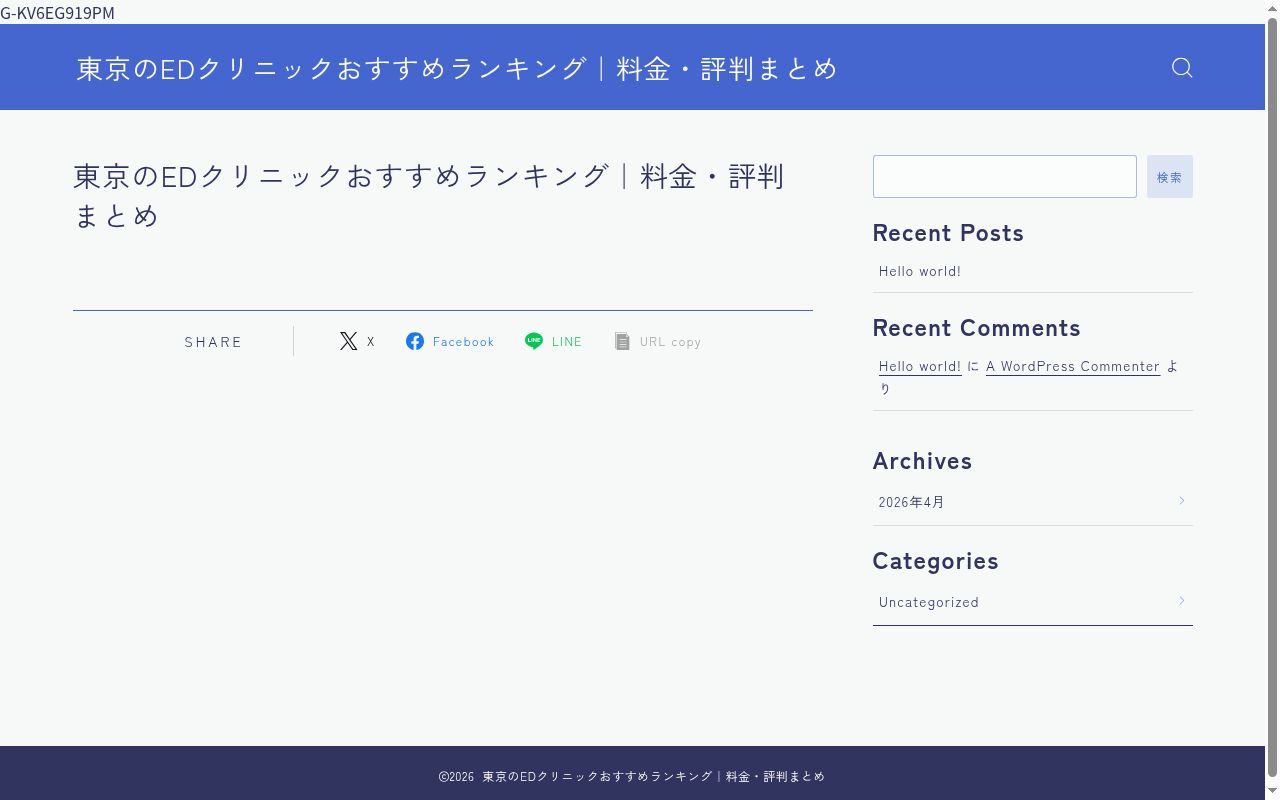This screenshot has height=800, width=1280.
Task: Click the URL copy text label
Action: coord(670,342)
